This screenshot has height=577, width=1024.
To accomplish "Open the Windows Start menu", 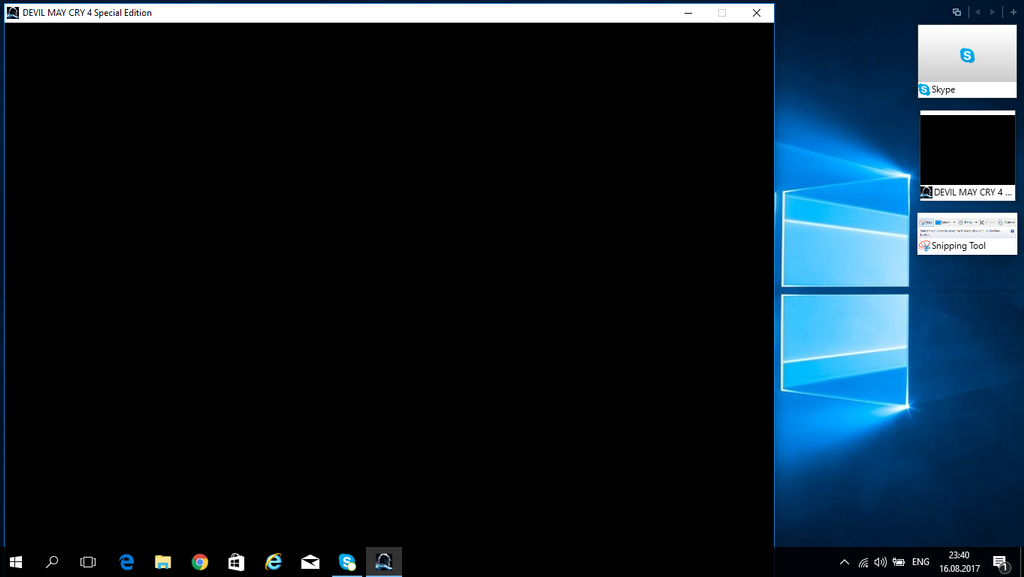I will point(16,562).
